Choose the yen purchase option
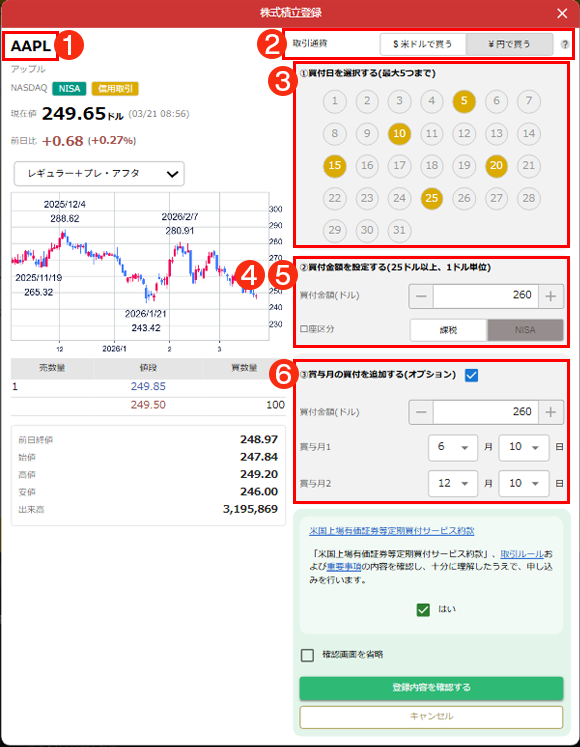 point(509,44)
